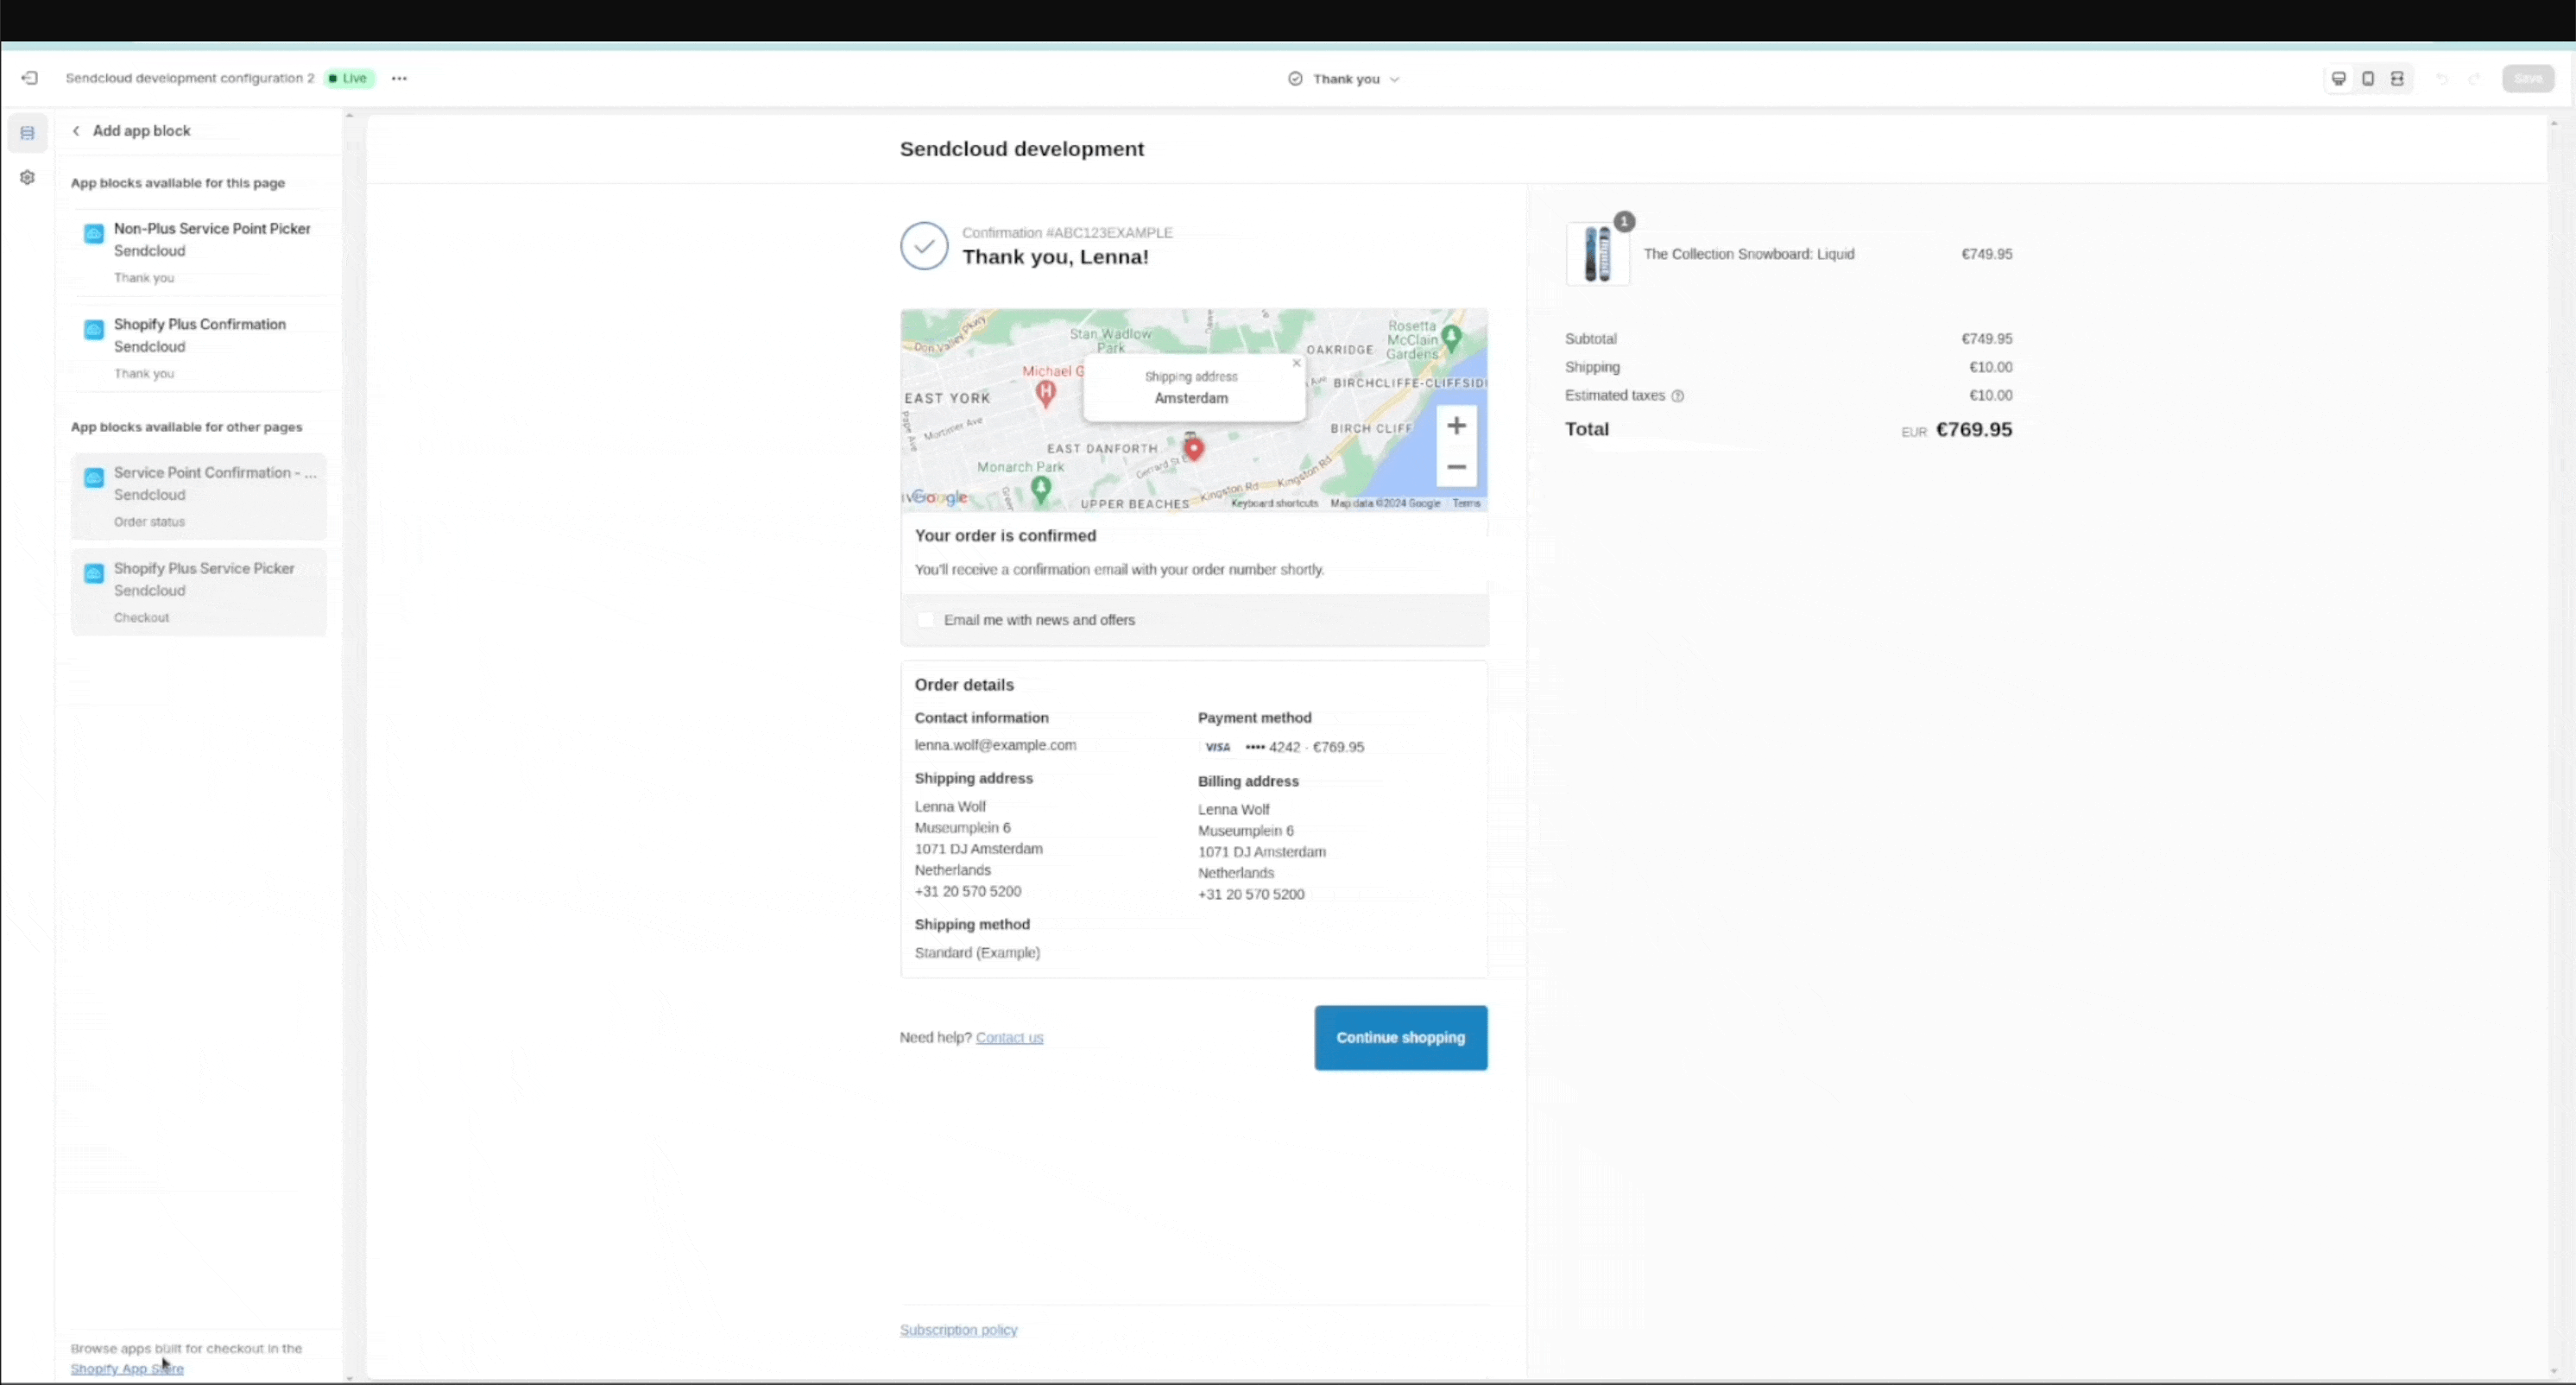The image size is (2576, 1385).
Task: Click Sendcloud icon beside Service Point Confirmation
Action: tap(93, 477)
